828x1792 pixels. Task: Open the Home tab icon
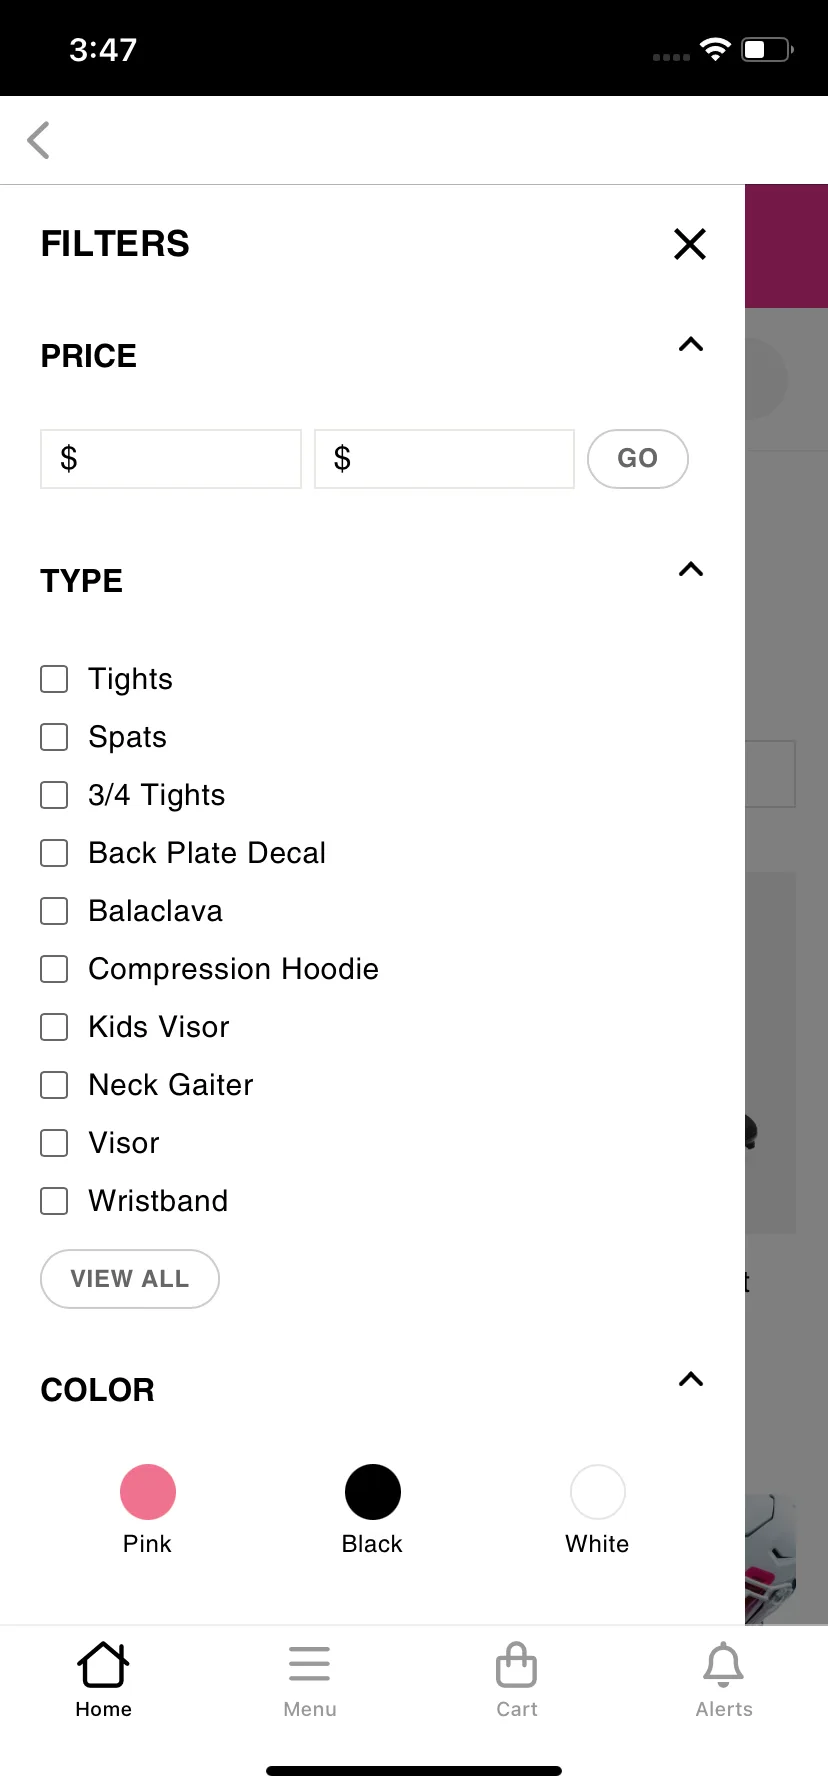[x=103, y=1665]
